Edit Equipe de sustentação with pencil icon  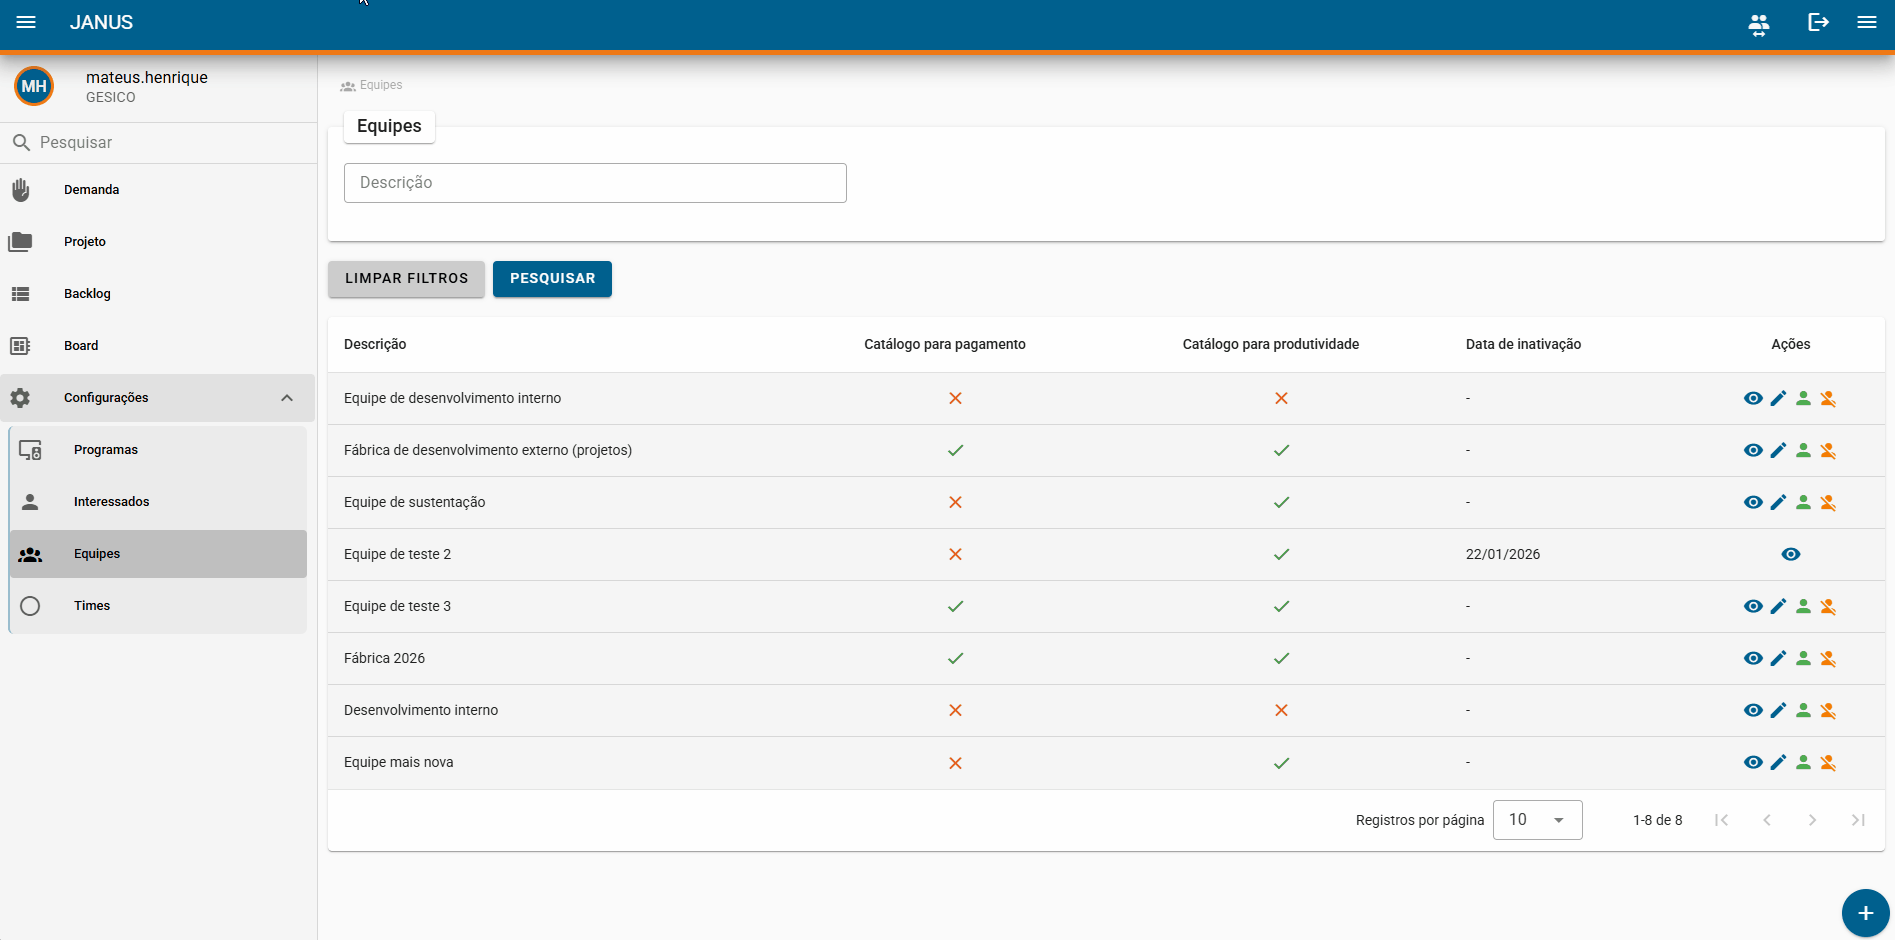[1778, 502]
